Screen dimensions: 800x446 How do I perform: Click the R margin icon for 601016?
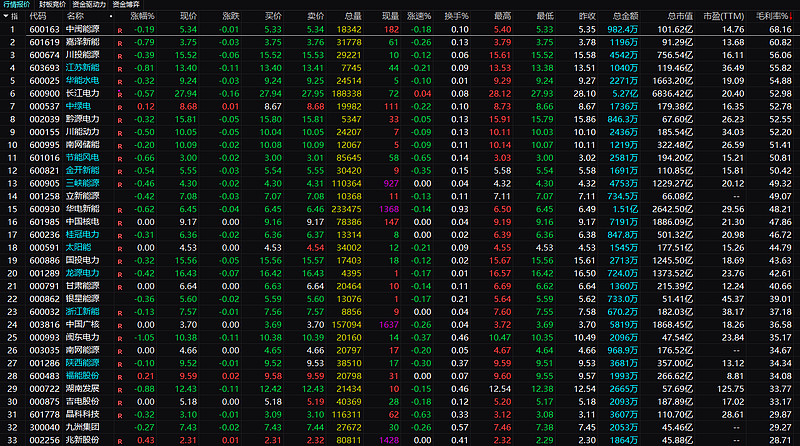[120, 159]
